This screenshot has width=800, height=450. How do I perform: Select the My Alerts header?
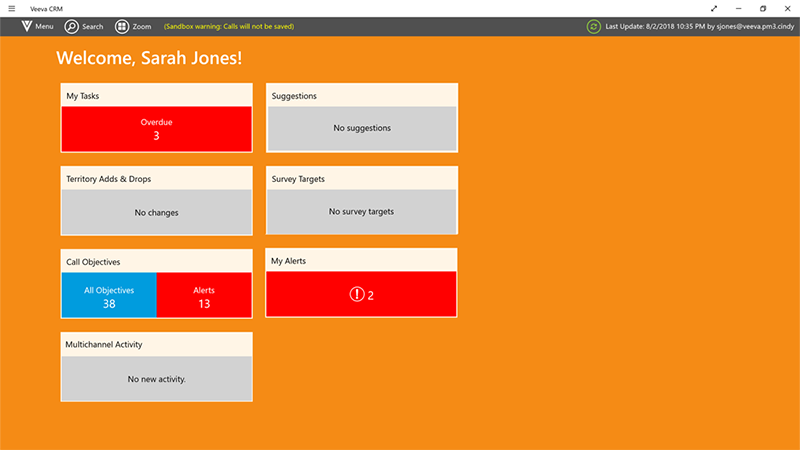pos(361,261)
